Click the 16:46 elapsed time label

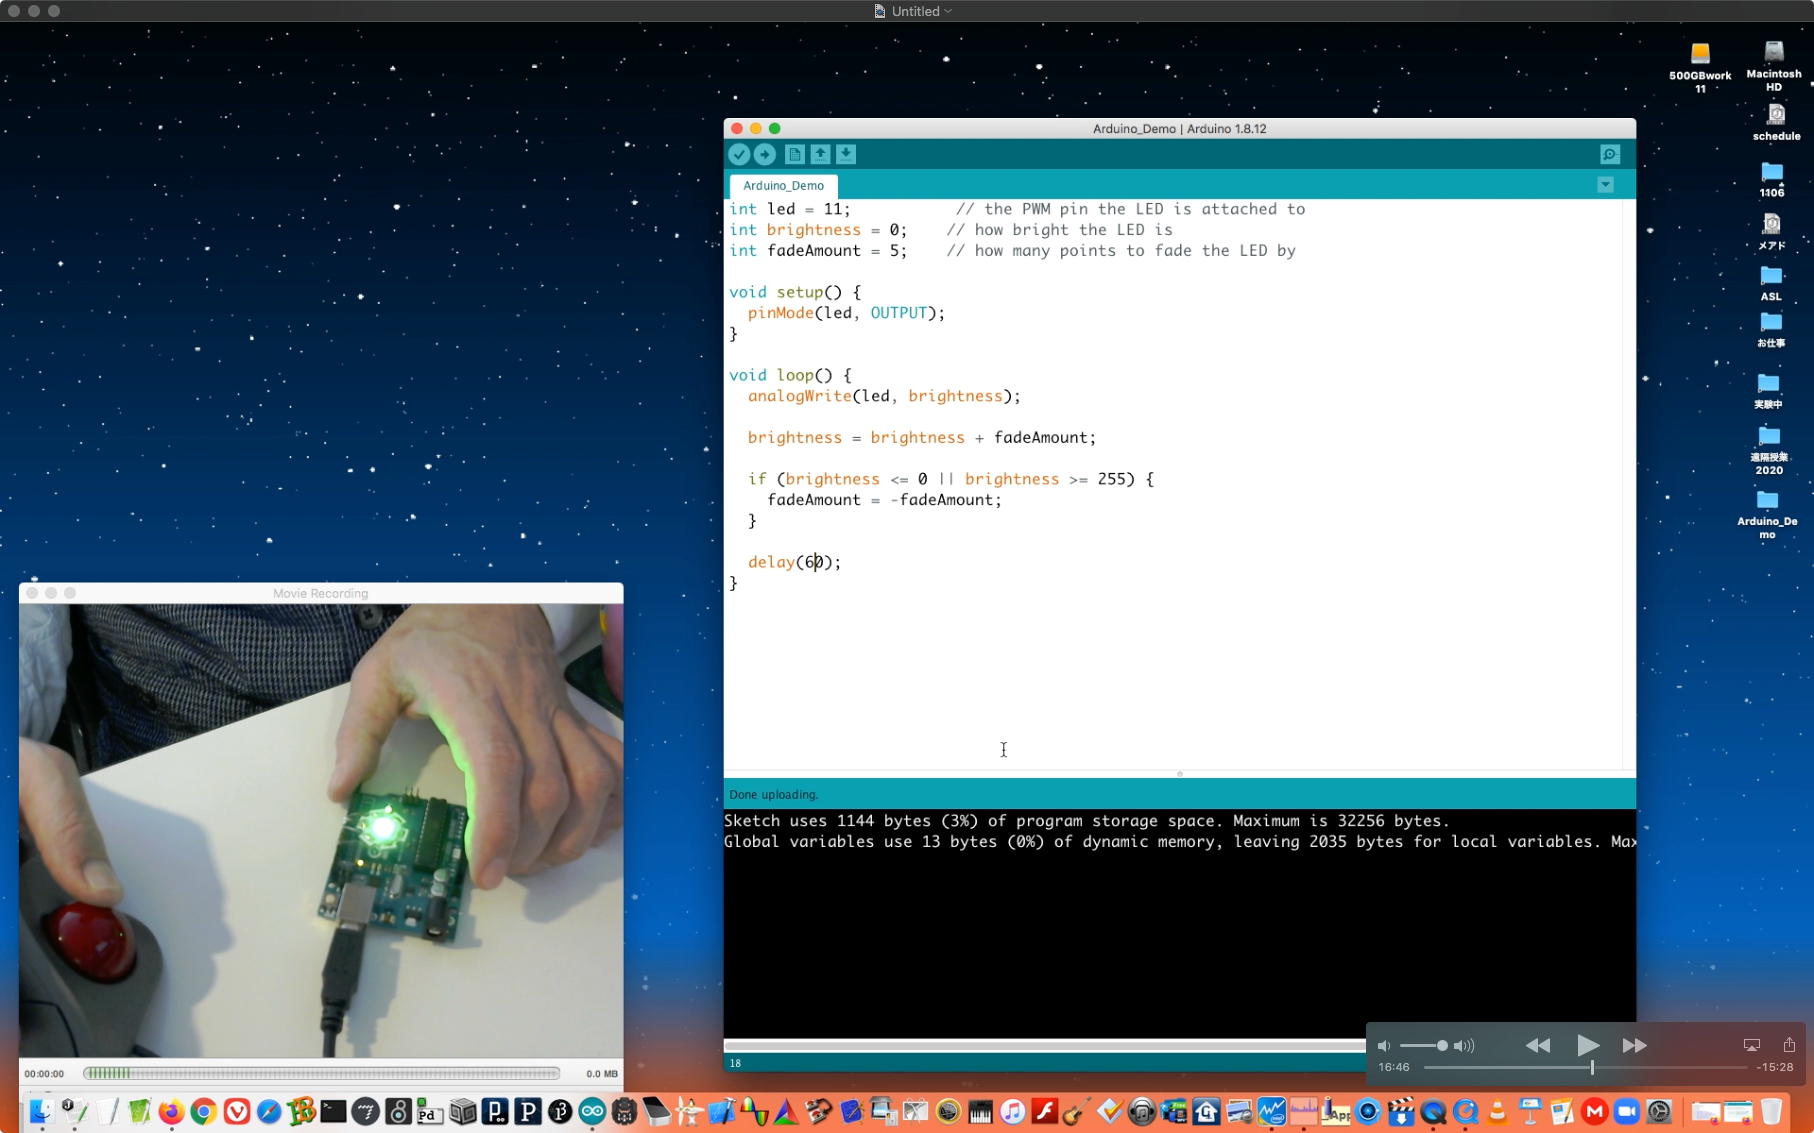[1394, 1067]
